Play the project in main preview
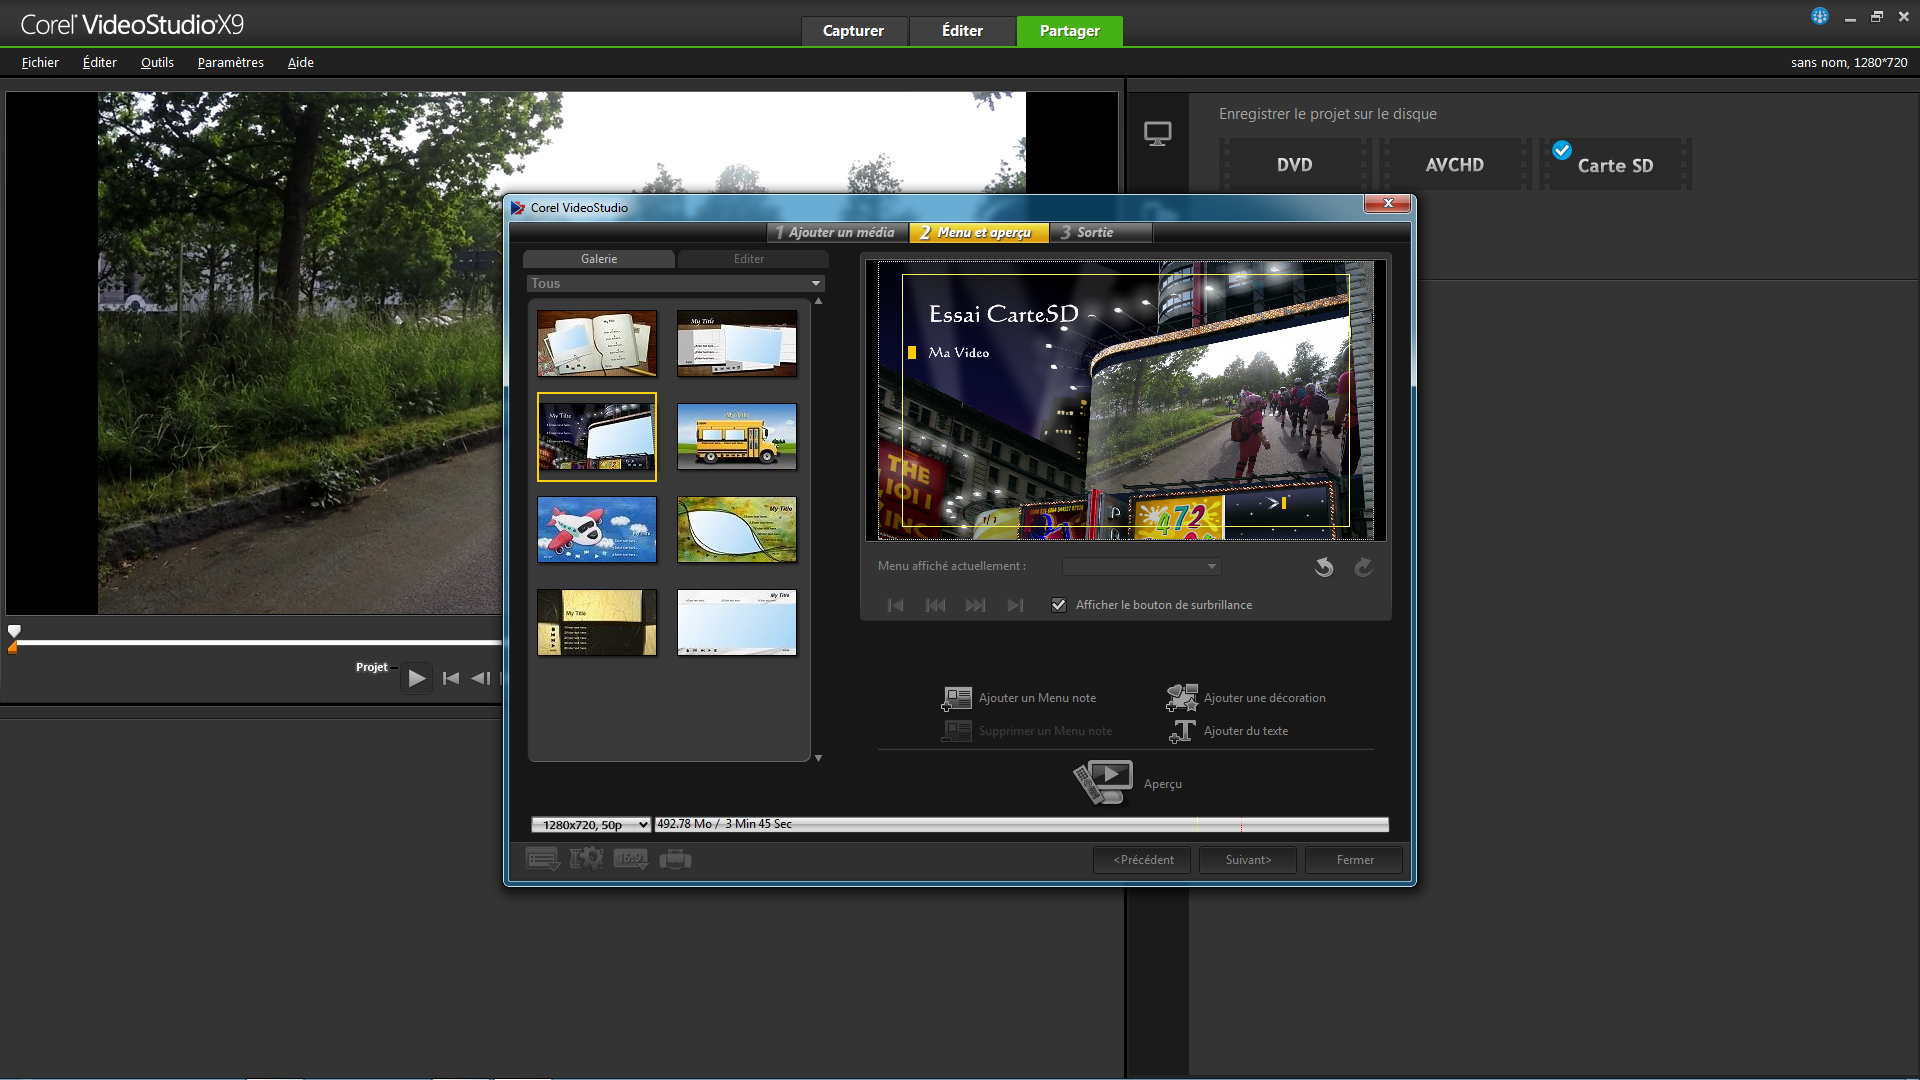Image resolution: width=1920 pixels, height=1080 pixels. click(417, 678)
